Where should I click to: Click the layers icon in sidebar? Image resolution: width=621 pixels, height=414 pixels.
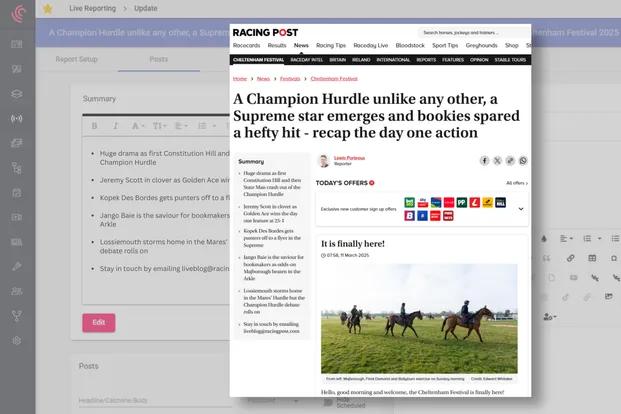17,94
